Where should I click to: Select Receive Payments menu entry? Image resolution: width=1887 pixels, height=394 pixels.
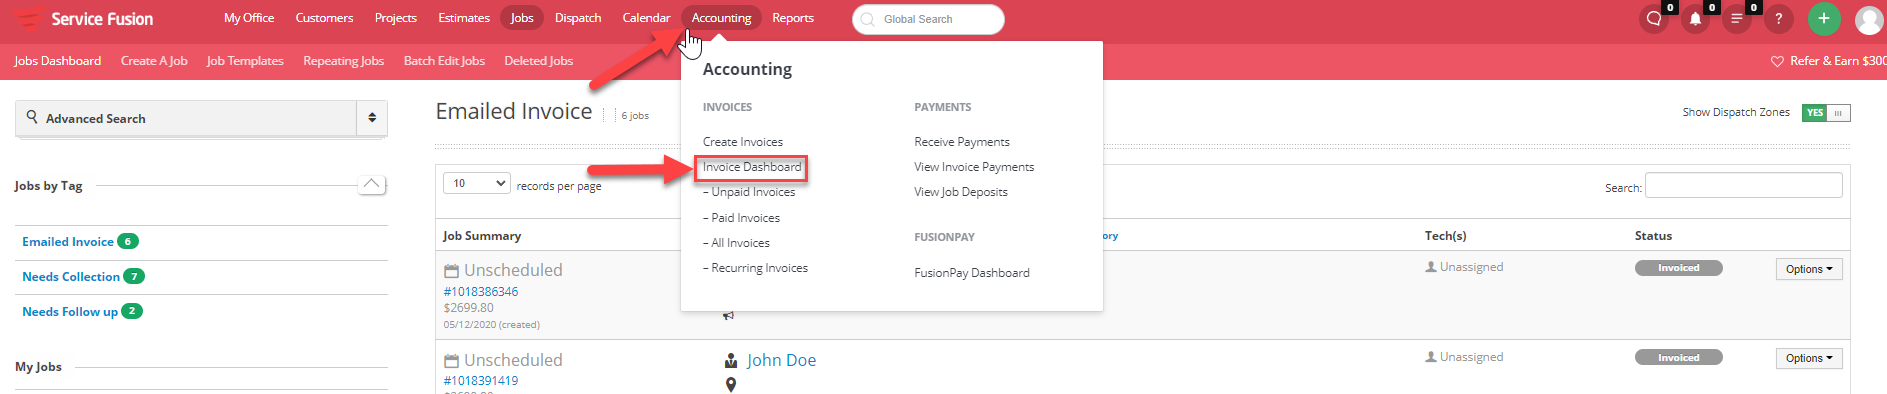tap(962, 142)
